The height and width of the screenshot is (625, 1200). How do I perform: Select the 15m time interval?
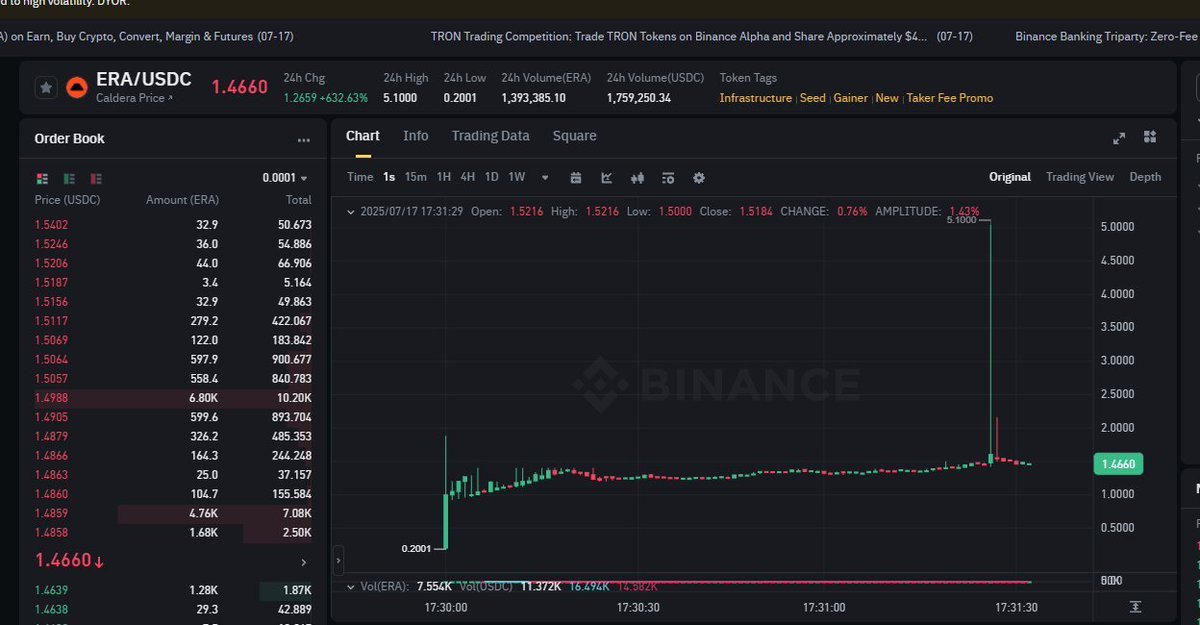pyautogui.click(x=415, y=177)
